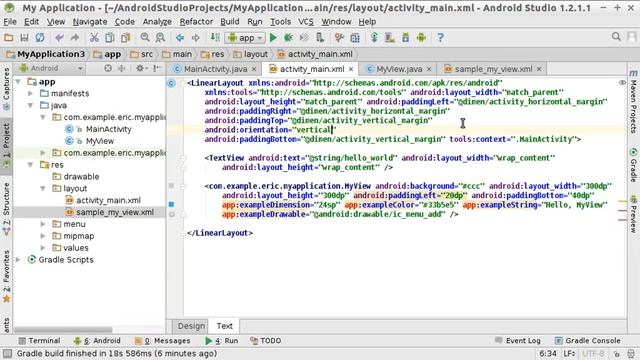Open the Messages tool window

click(x=163, y=340)
